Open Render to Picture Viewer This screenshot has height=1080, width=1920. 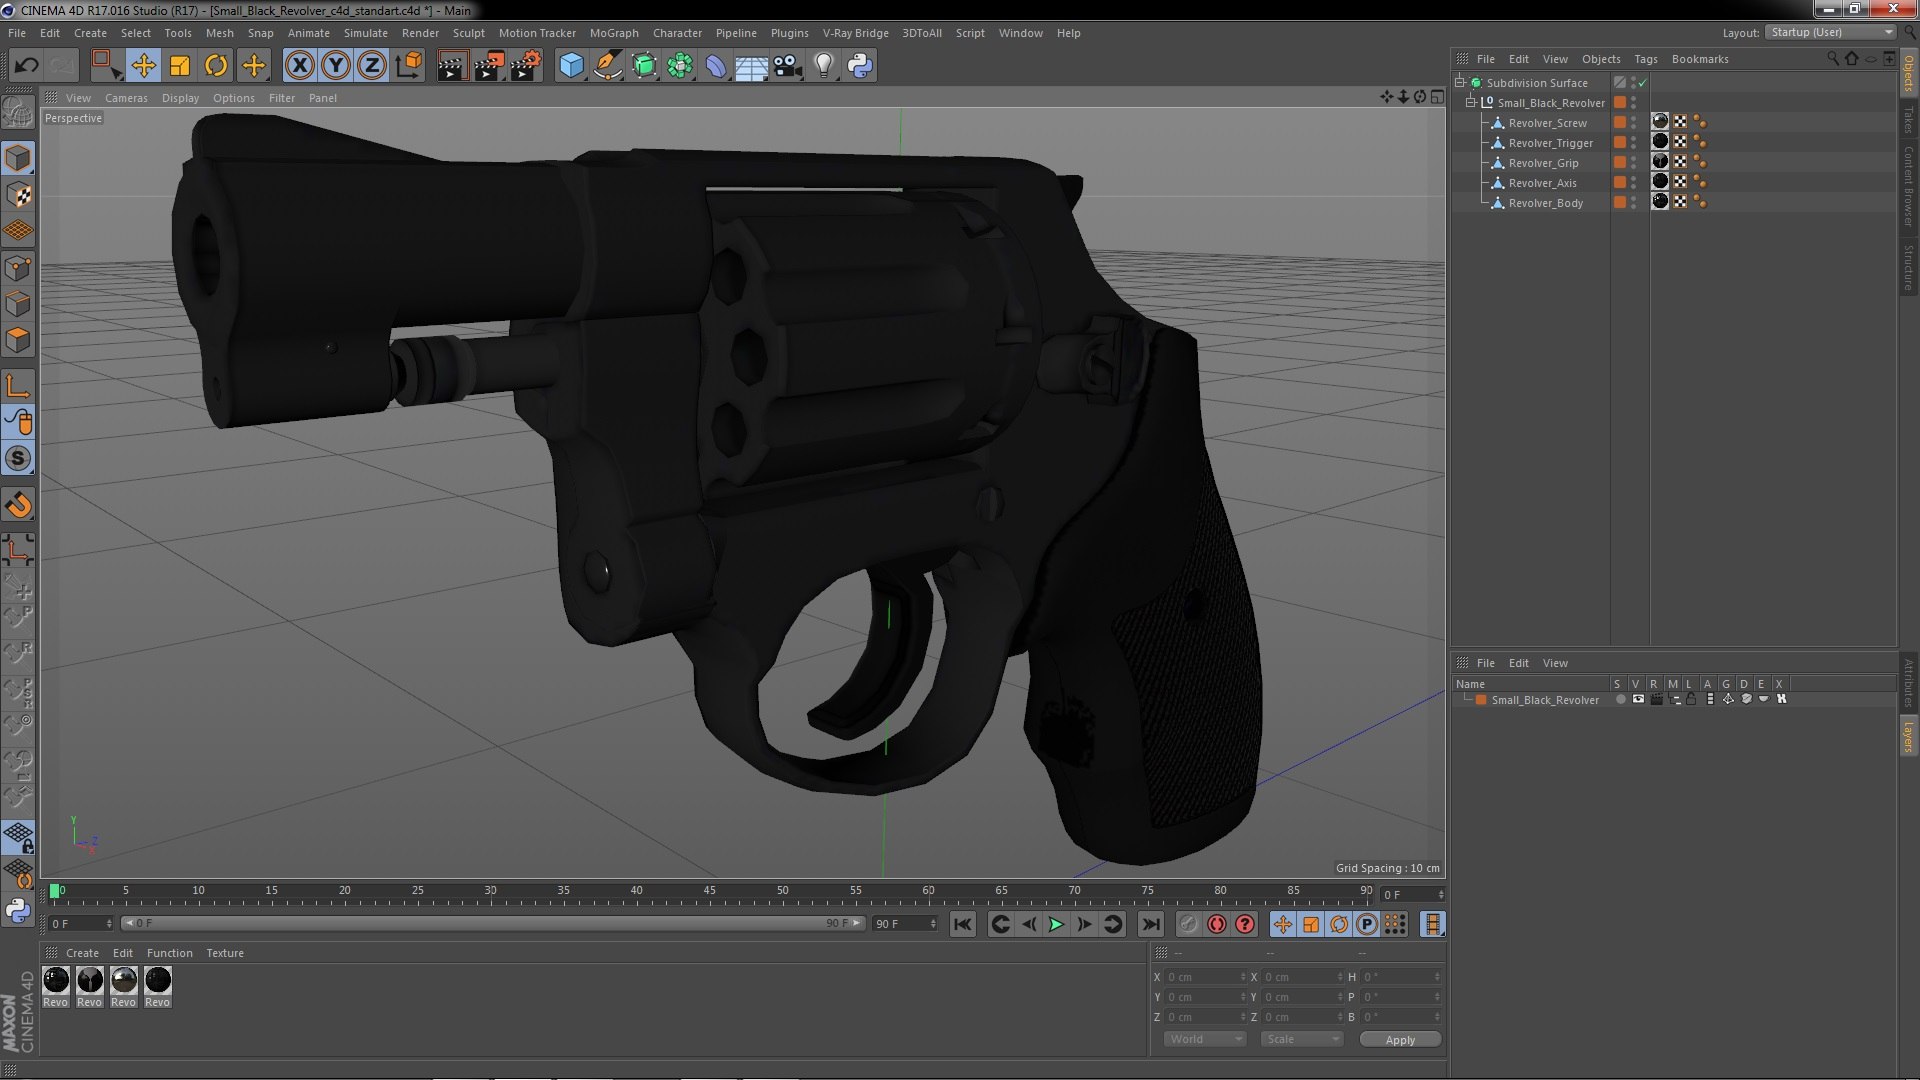(x=489, y=66)
